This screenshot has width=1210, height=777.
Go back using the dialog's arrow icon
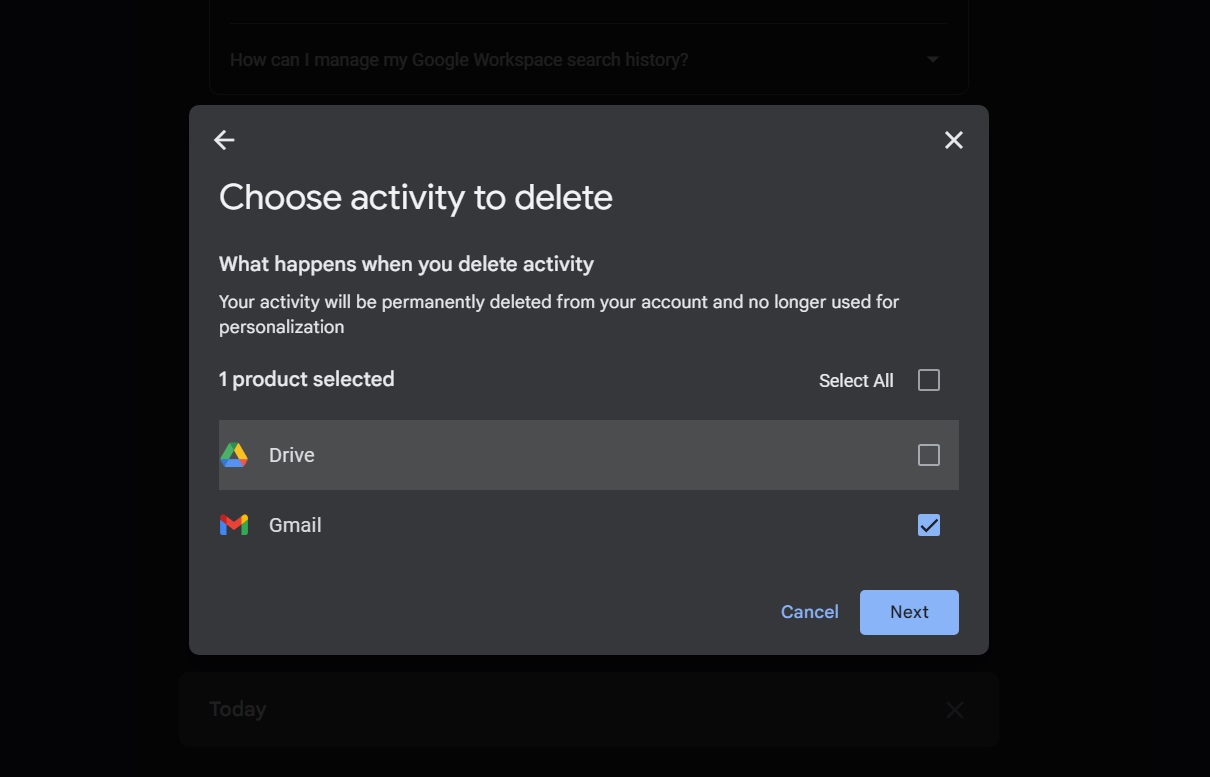[x=224, y=140]
